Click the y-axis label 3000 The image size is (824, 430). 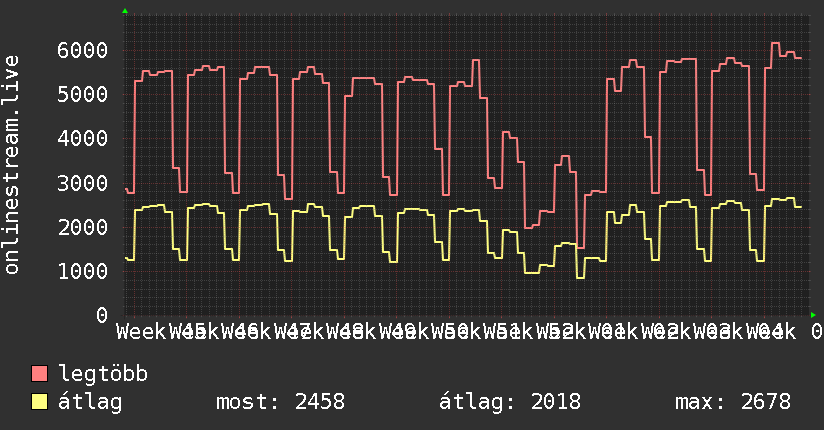[x=83, y=183]
